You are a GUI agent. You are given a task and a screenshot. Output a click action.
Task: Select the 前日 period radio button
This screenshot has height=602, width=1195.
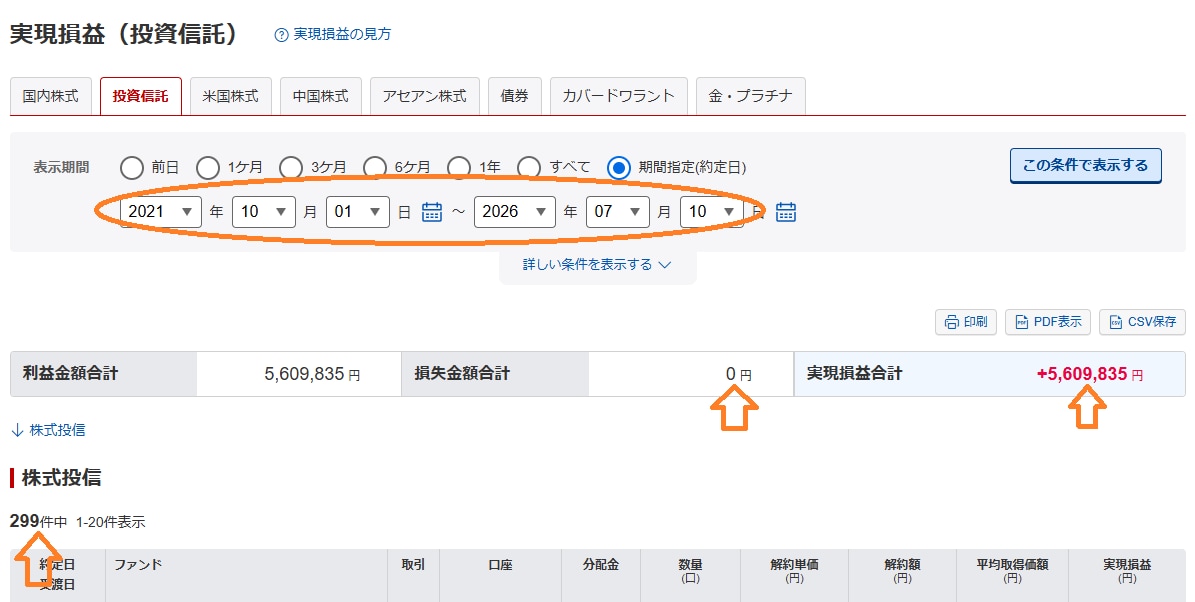coord(131,167)
